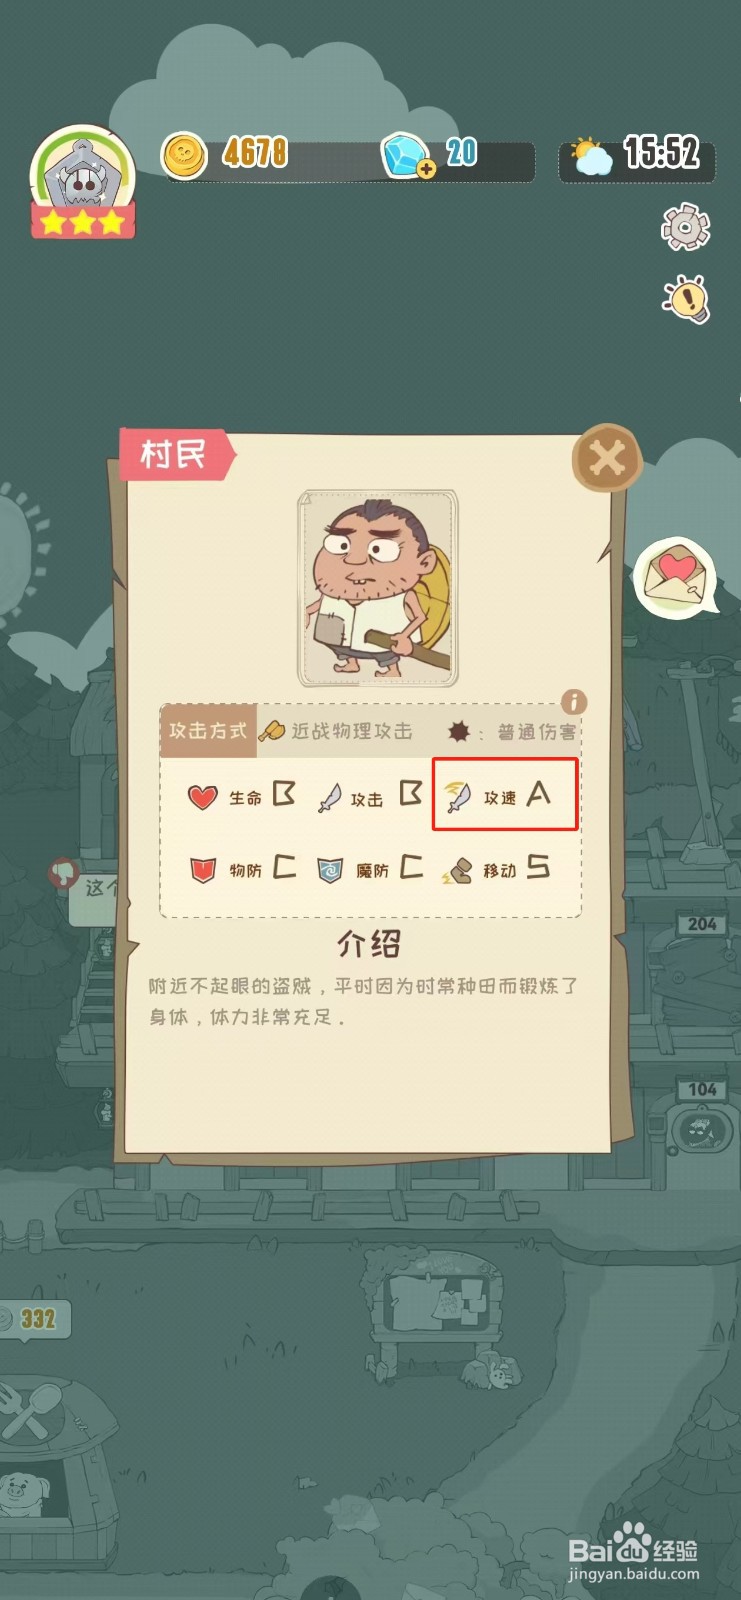Click the villager character portrait
This screenshot has height=1600, width=741.
pyautogui.click(x=378, y=588)
